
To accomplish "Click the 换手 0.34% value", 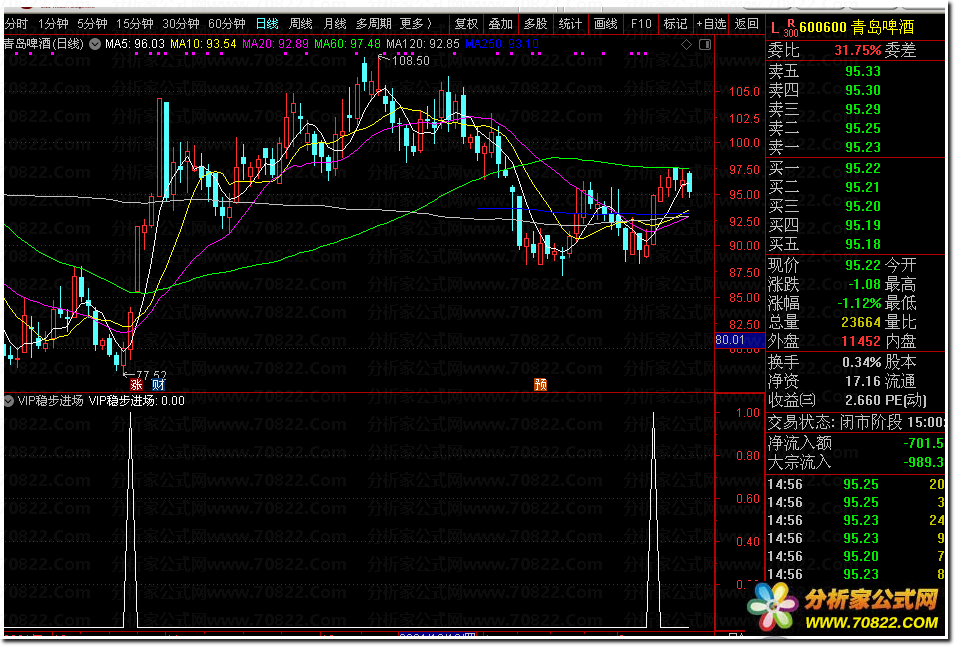I will click(x=862, y=363).
